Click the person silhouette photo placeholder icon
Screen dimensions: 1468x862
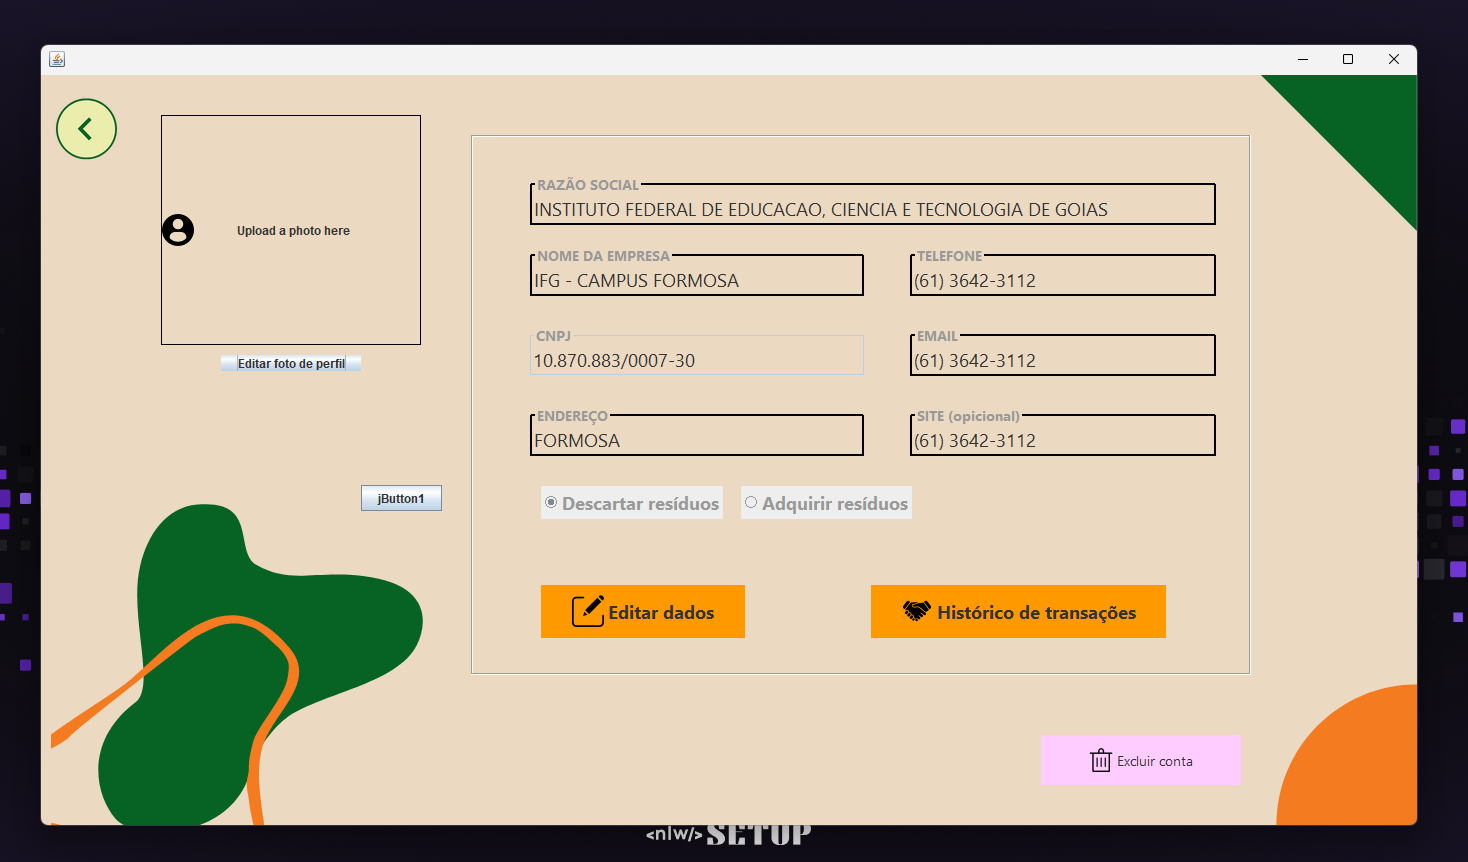[x=178, y=229]
